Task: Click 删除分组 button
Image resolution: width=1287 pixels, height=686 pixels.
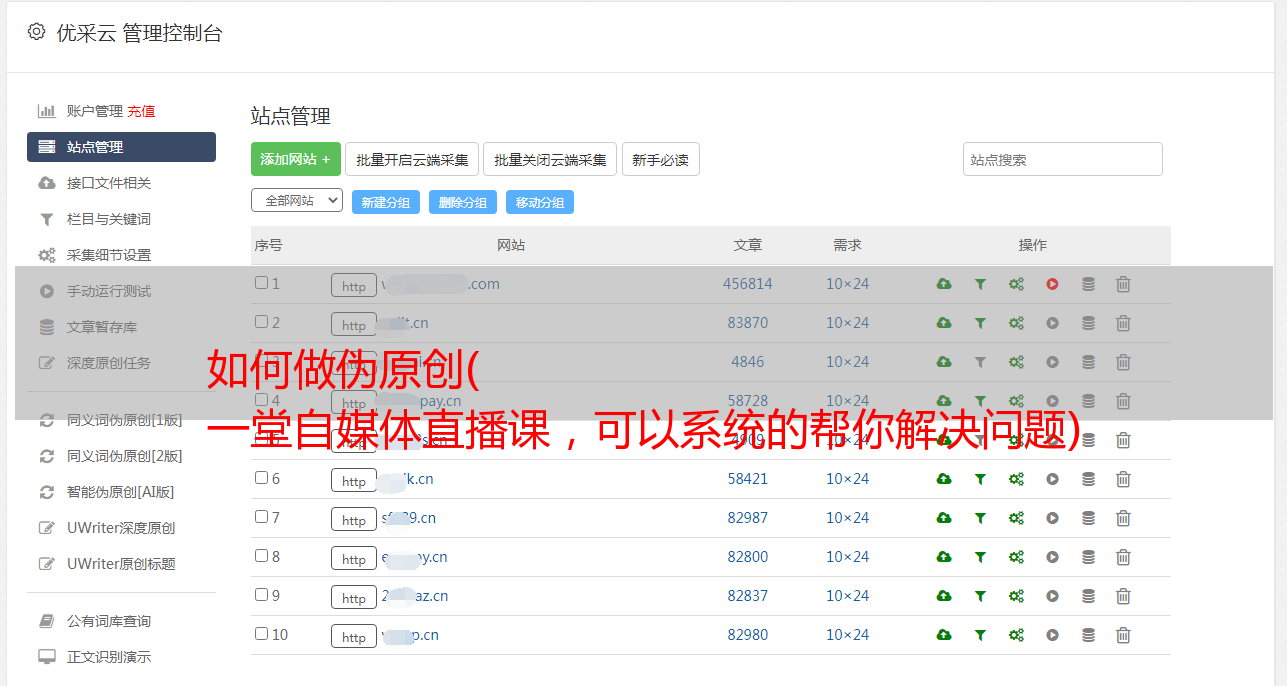Action: point(463,202)
